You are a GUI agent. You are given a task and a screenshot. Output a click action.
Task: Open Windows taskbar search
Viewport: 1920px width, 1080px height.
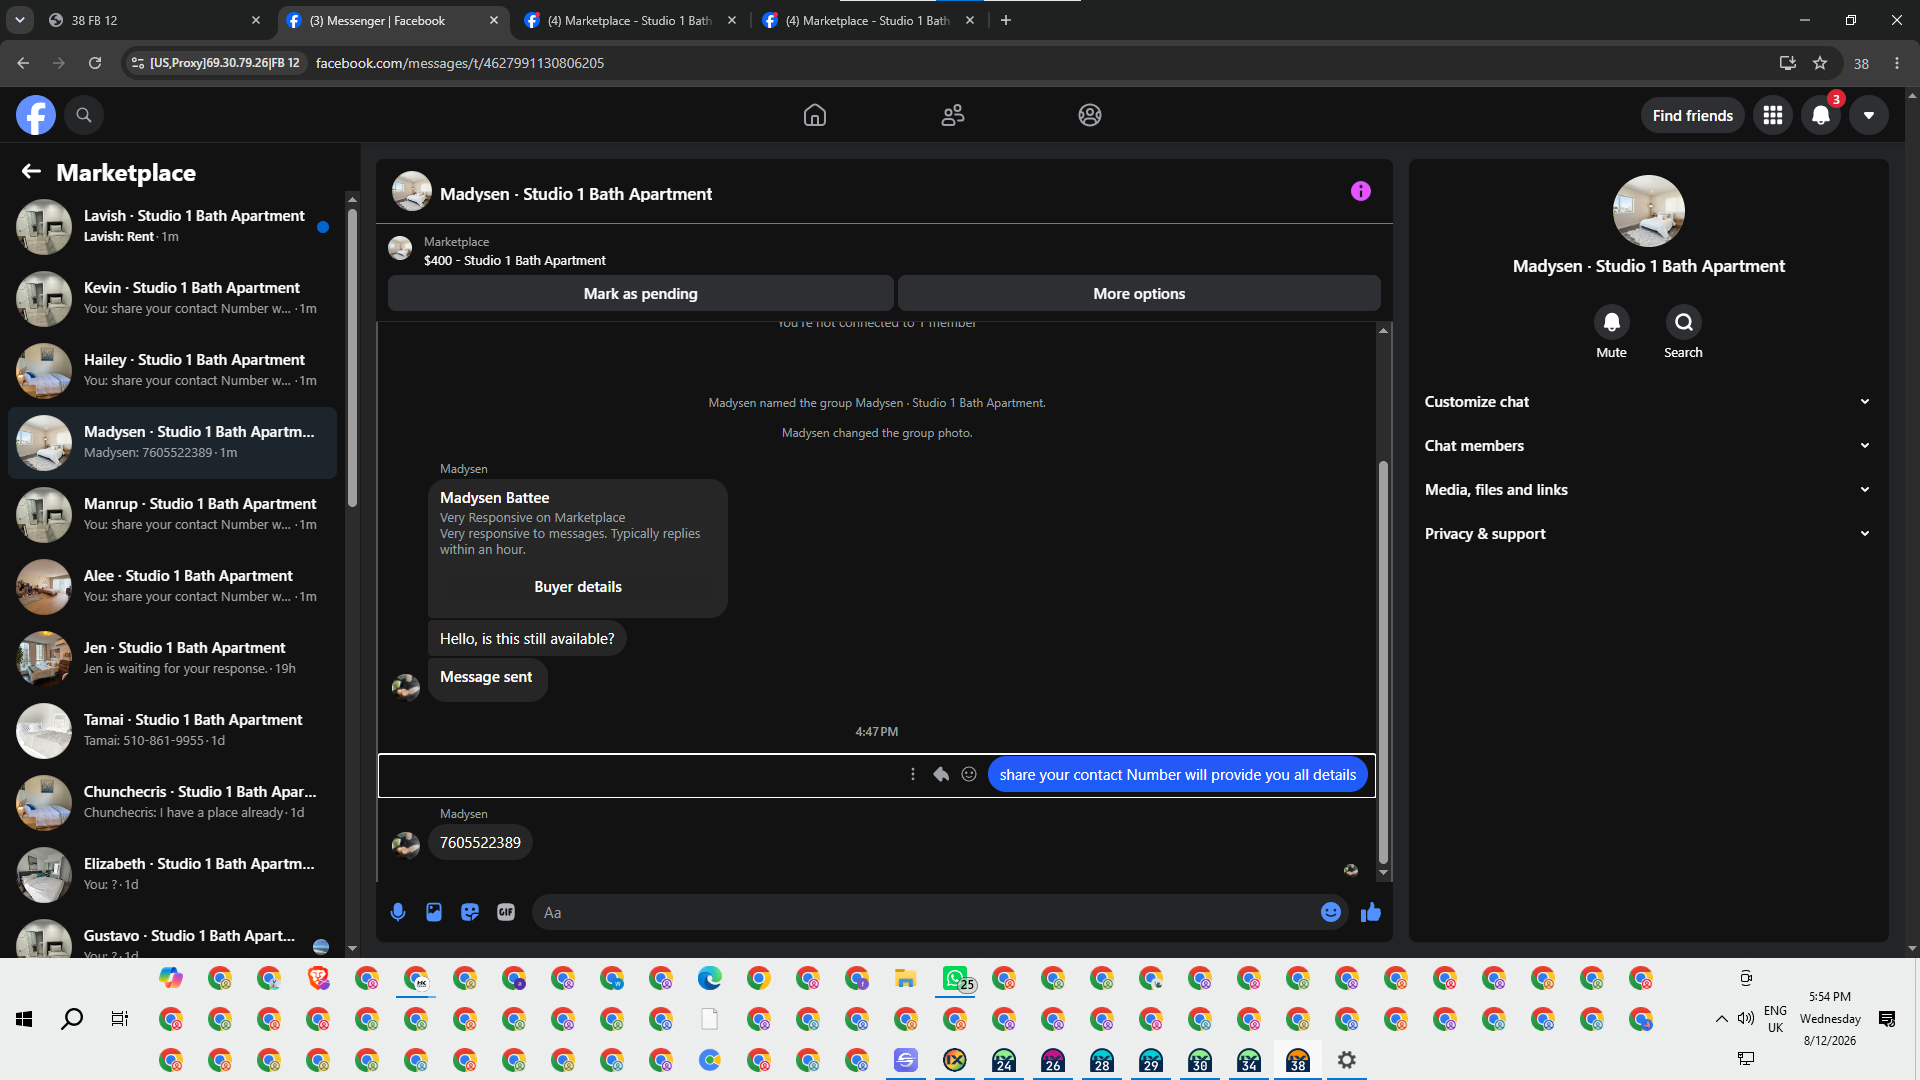72,1019
